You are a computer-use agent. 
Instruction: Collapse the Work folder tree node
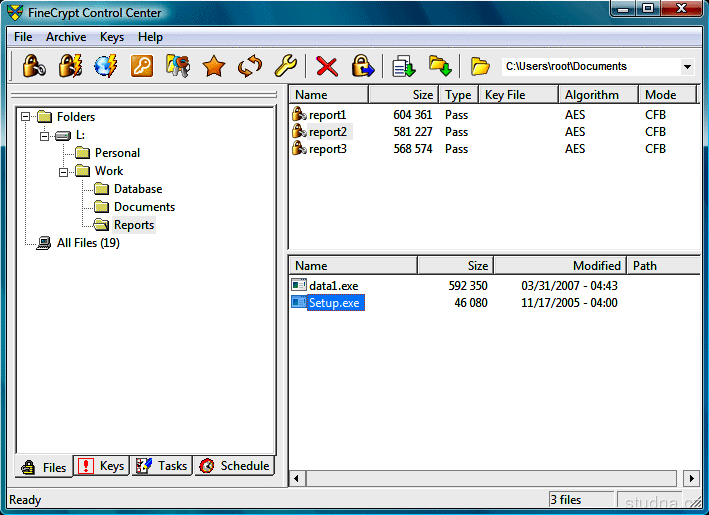[x=63, y=171]
